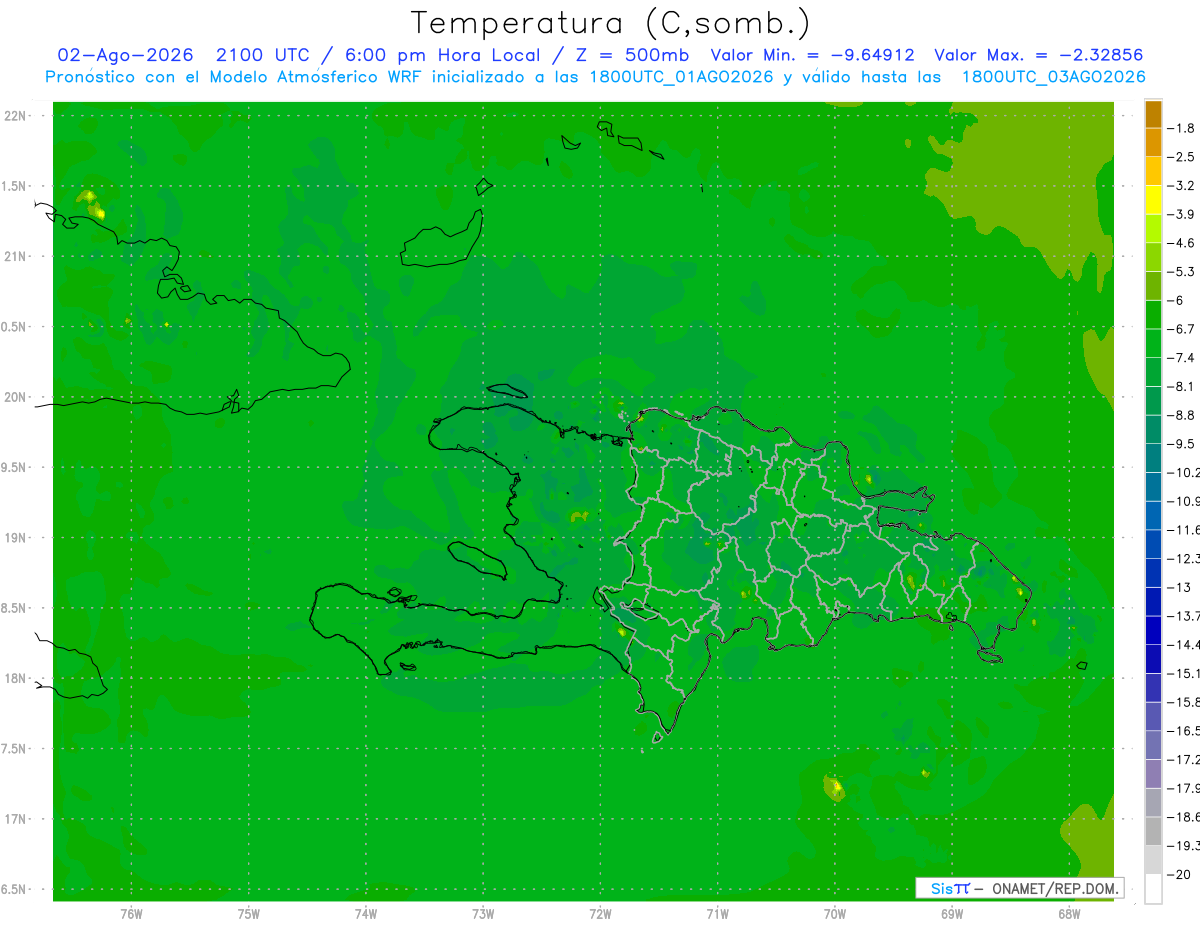Click the '69W' longitude axis label
1200x927 pixels.
[x=952, y=914]
